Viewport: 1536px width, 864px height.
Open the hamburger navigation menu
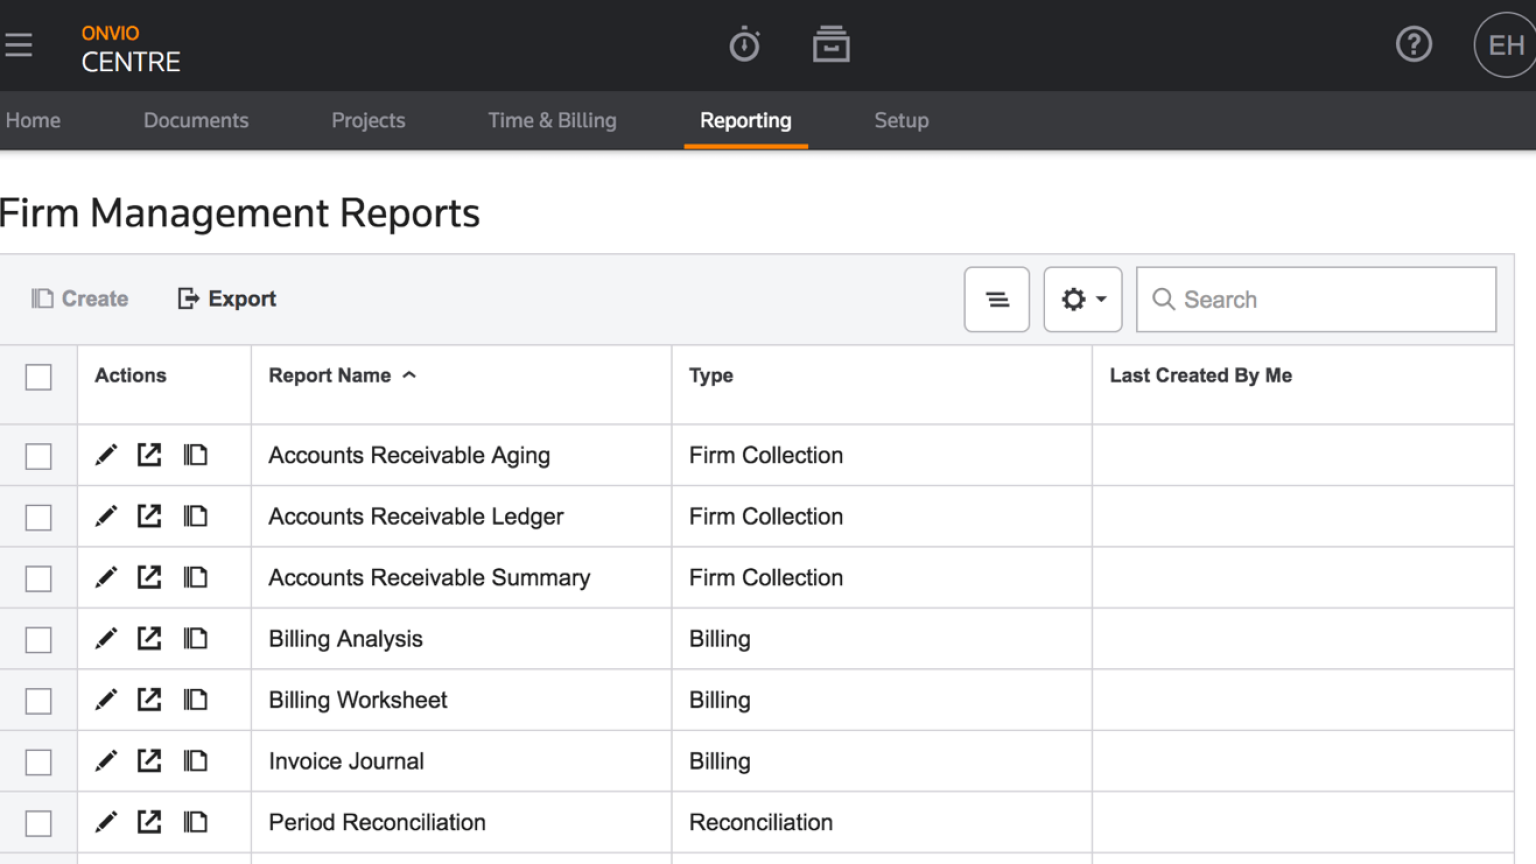[x=19, y=44]
